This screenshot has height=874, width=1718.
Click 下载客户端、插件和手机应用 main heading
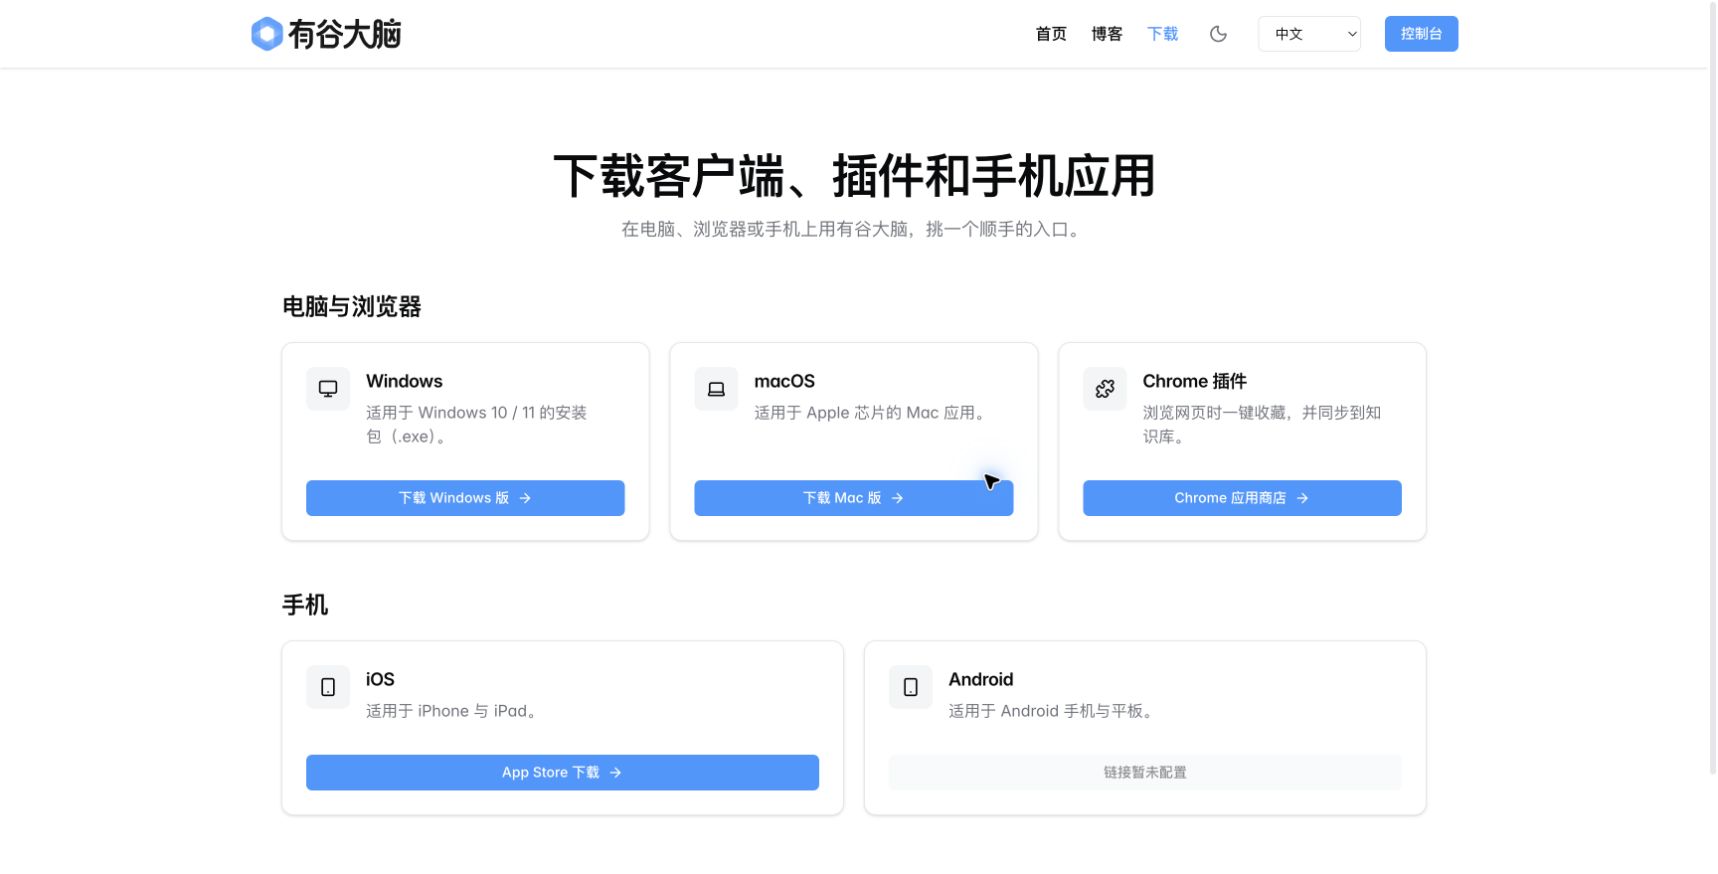(854, 176)
